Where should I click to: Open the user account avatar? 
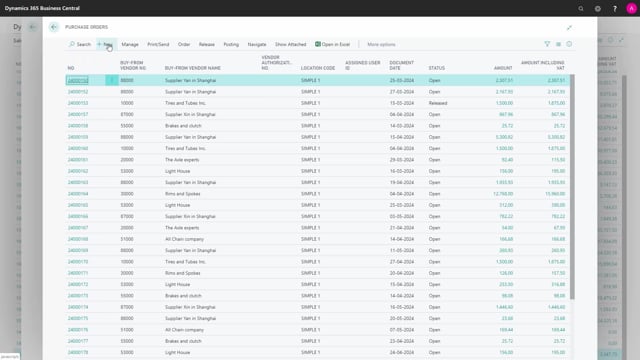click(631, 8)
